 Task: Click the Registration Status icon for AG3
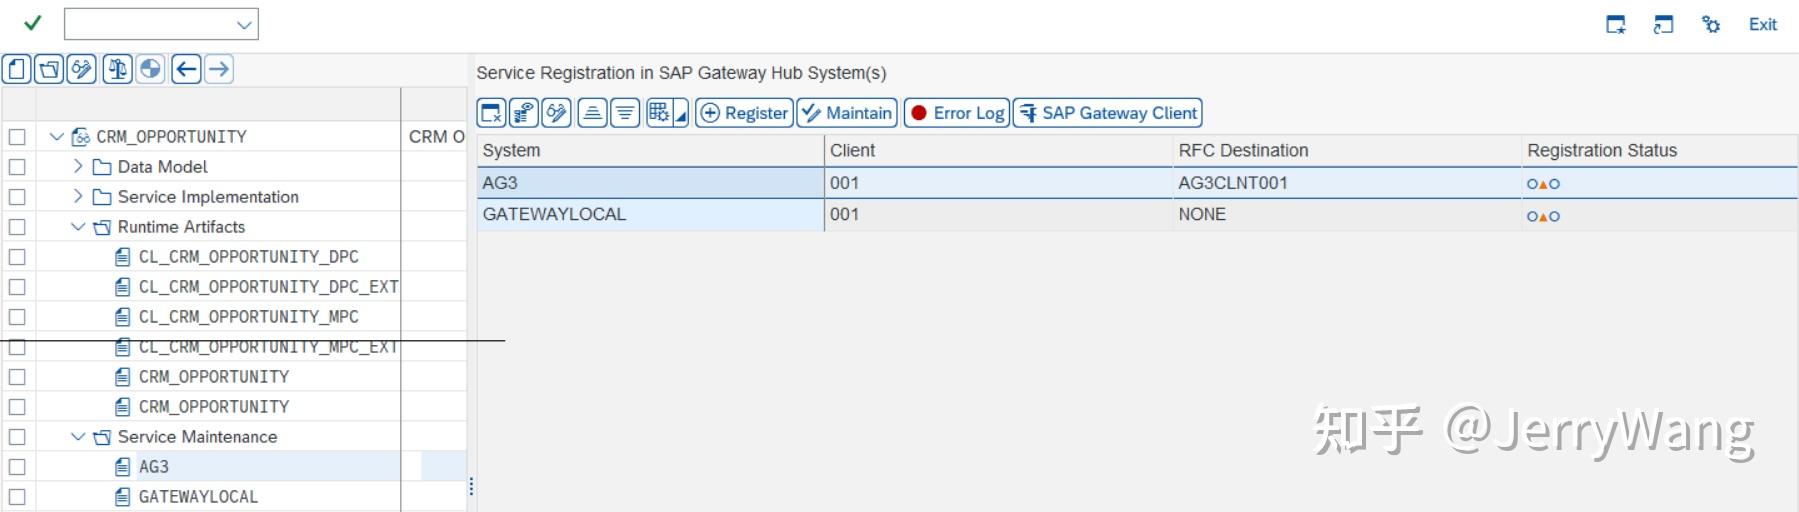click(x=1543, y=184)
